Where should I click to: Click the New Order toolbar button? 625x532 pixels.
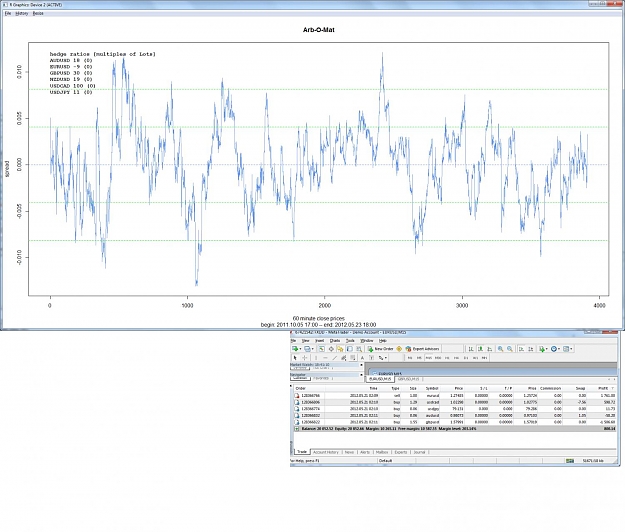[x=380, y=349]
